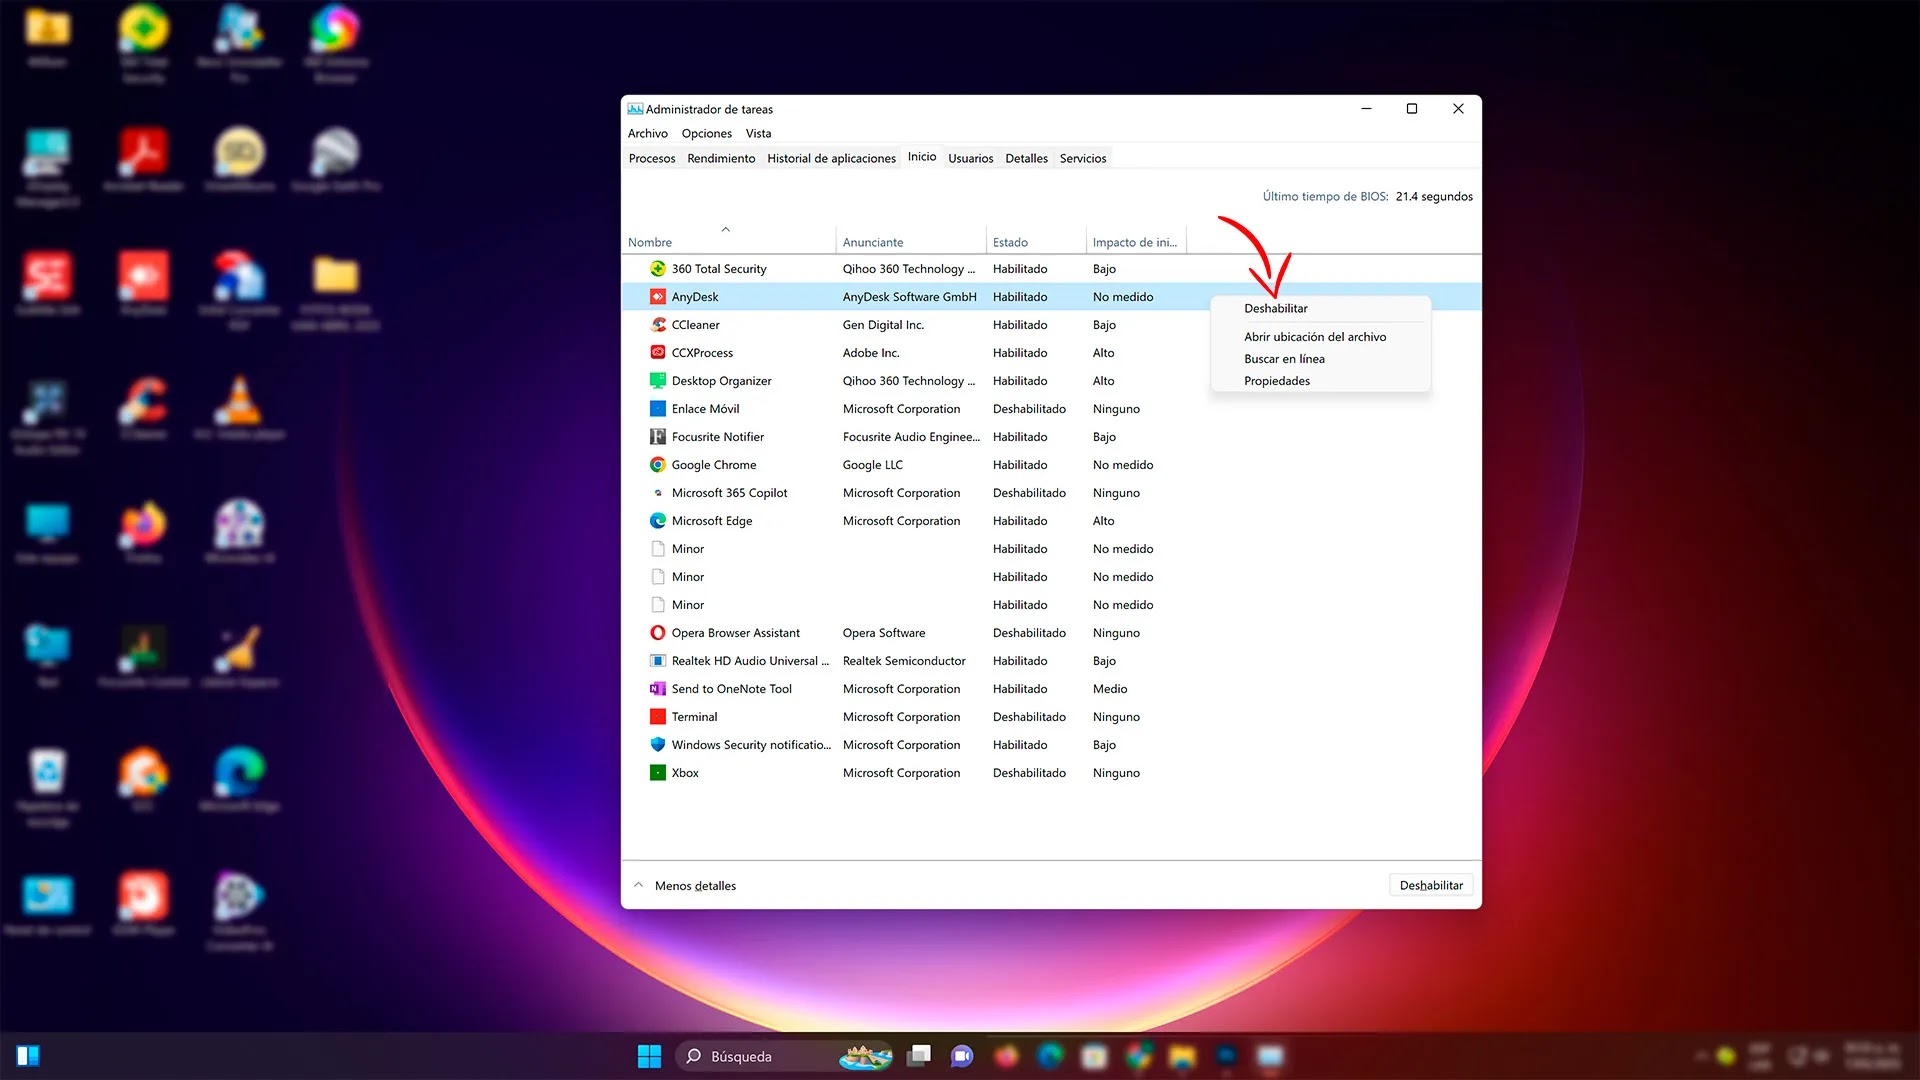Click the Google LLC publisher cell
1920x1080 pixels.
[873, 465]
